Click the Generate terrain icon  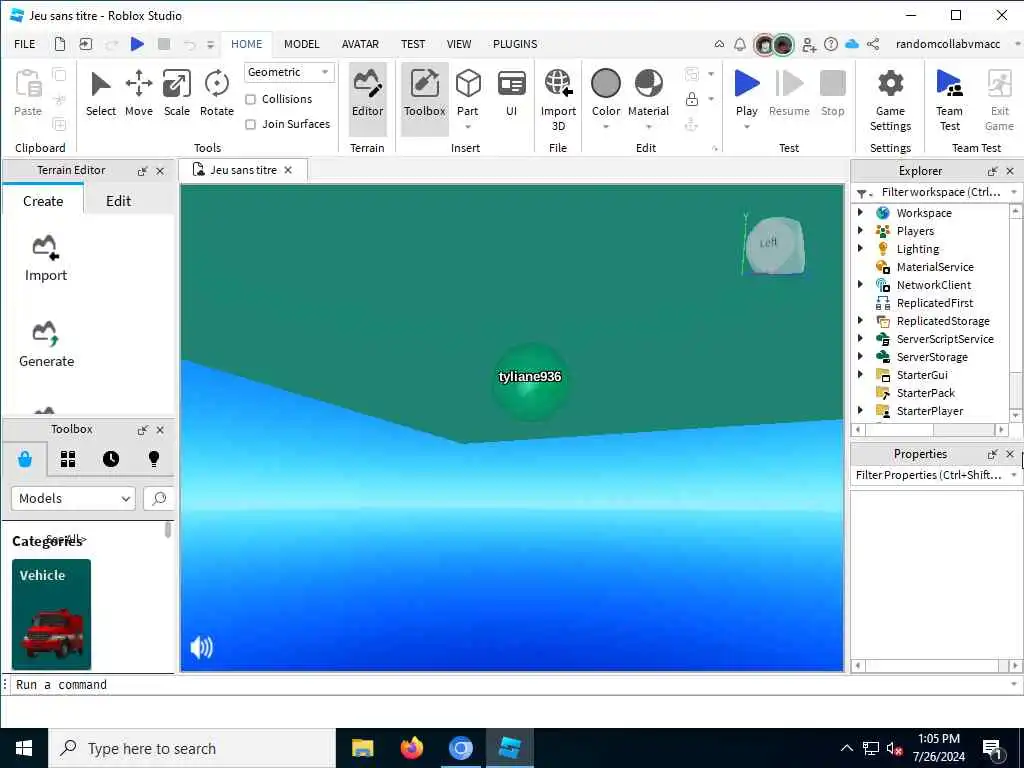point(46,344)
